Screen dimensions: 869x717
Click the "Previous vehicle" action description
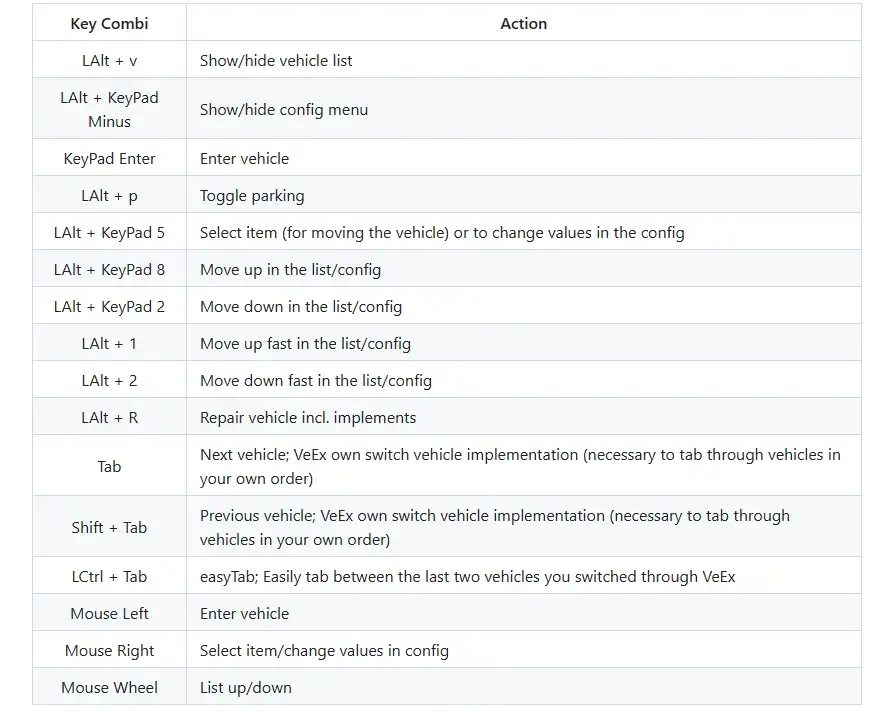click(x=495, y=528)
